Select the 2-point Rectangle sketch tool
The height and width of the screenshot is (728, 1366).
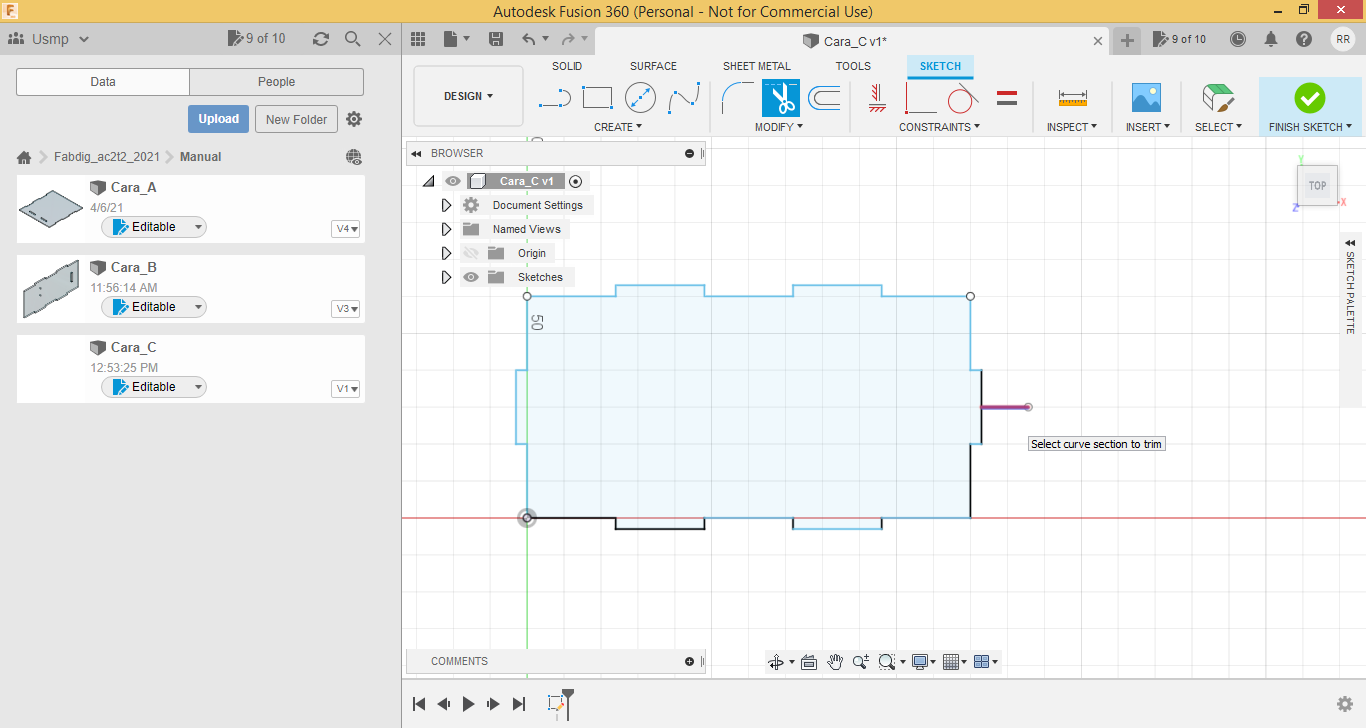(x=597, y=98)
